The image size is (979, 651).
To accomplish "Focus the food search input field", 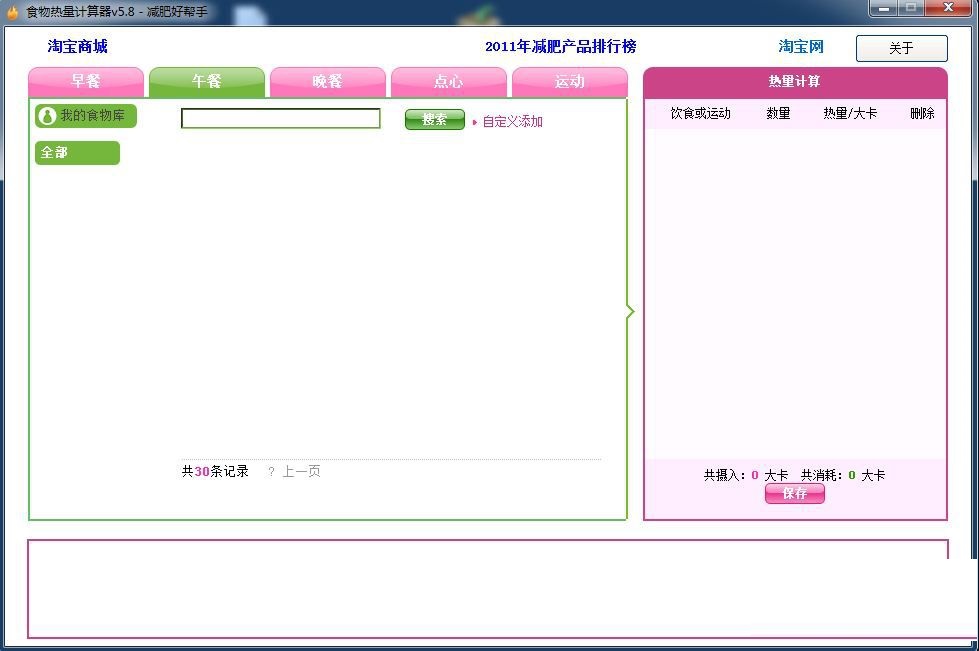I will [x=280, y=118].
